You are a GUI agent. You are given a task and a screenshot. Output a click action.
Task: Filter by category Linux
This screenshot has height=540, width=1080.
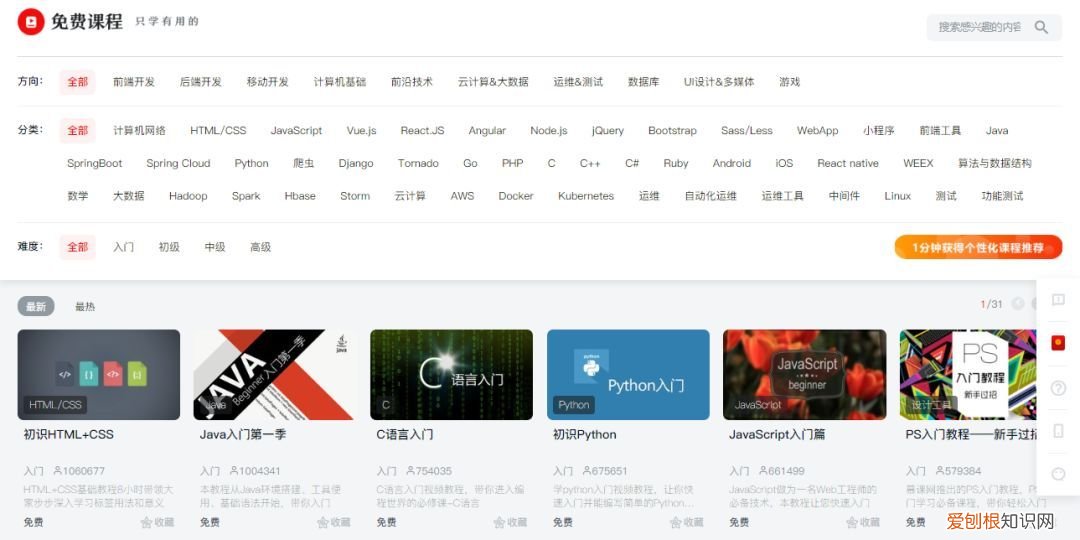click(897, 196)
